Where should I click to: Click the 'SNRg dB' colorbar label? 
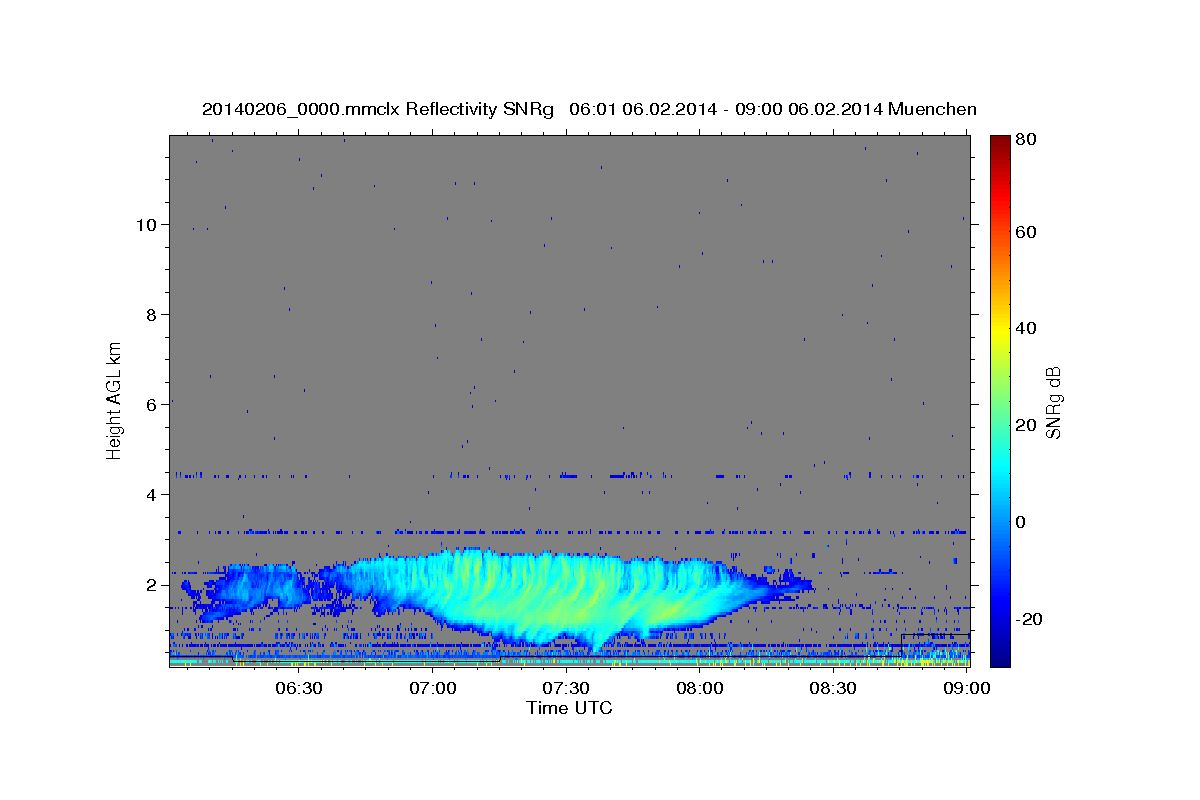coord(1052,403)
